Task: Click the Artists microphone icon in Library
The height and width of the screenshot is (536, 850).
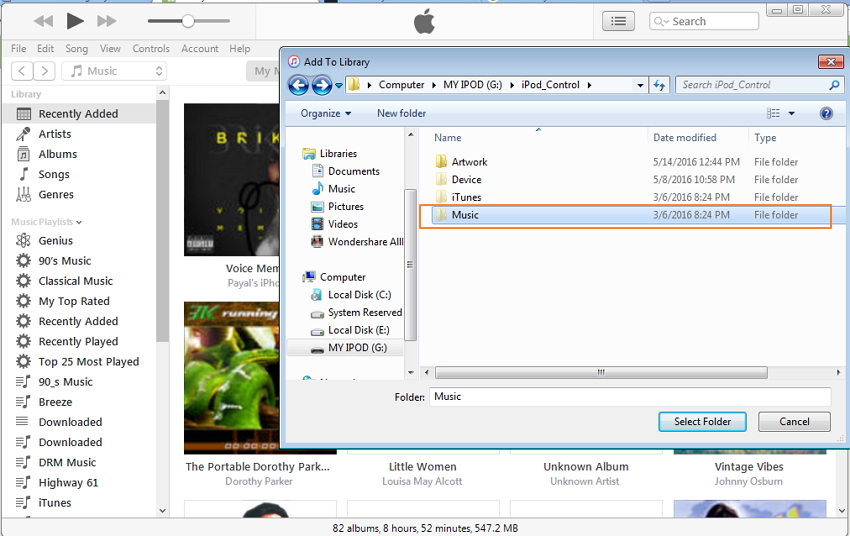Action: (23, 134)
